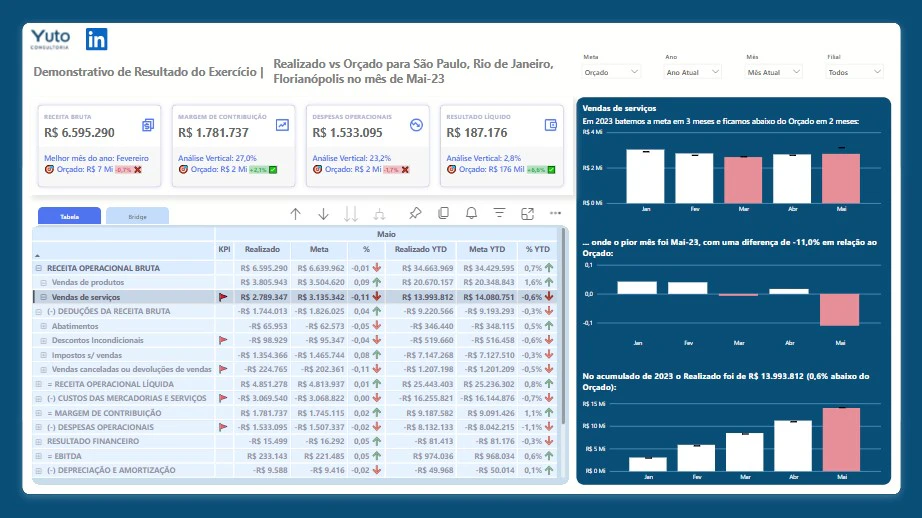The image size is (922, 518).
Task: Enable drill down with the down arrow
Action: pyautogui.click(x=323, y=214)
